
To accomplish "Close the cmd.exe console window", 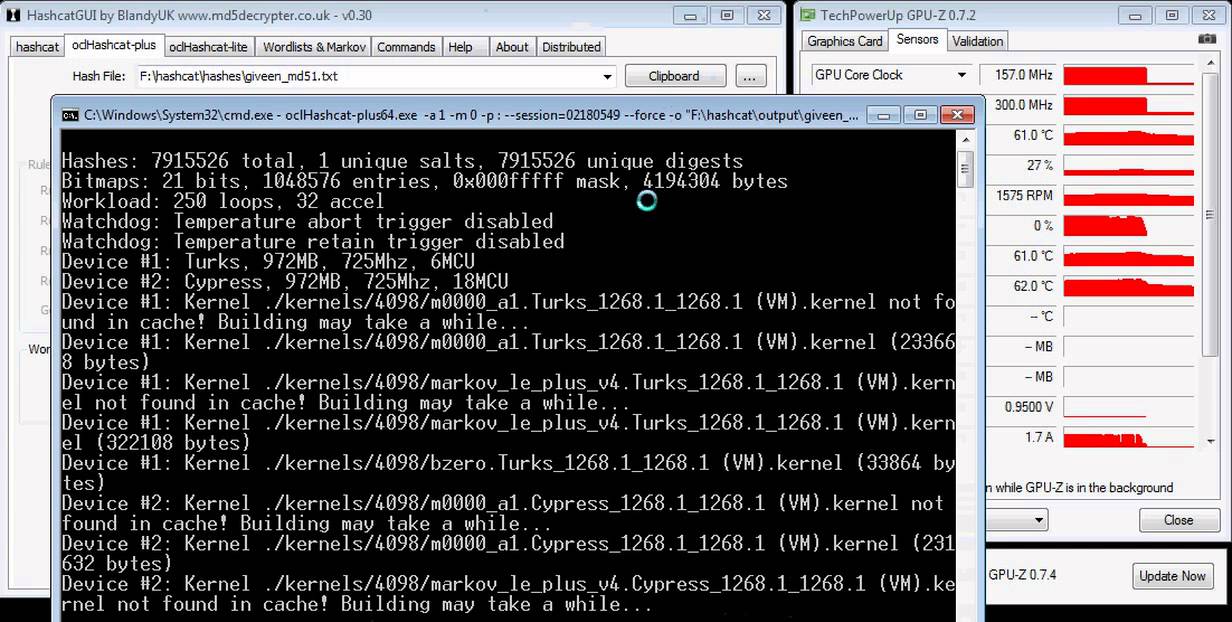I will click(955, 115).
